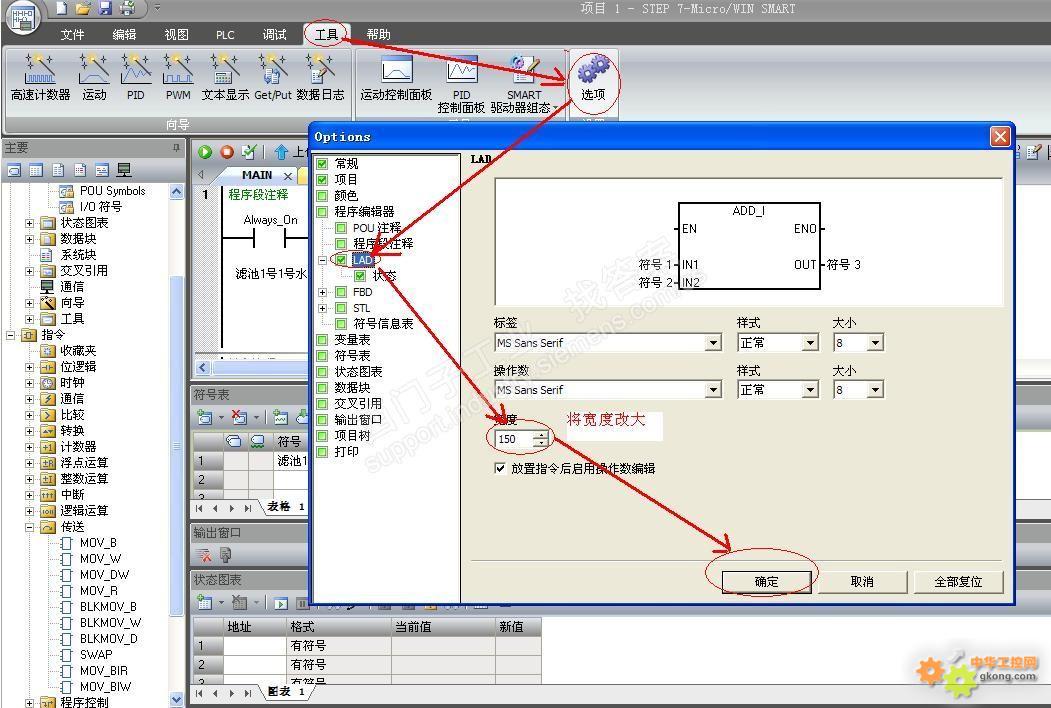The height and width of the screenshot is (708, 1051).
Task: Select the MAIN editor tab
Action: (257, 175)
